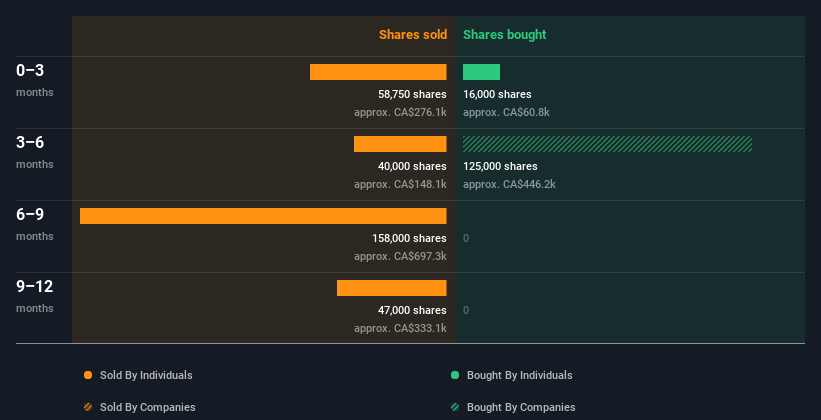Click the 40,000 shares value
The width and height of the screenshot is (821, 420).
coord(412,166)
